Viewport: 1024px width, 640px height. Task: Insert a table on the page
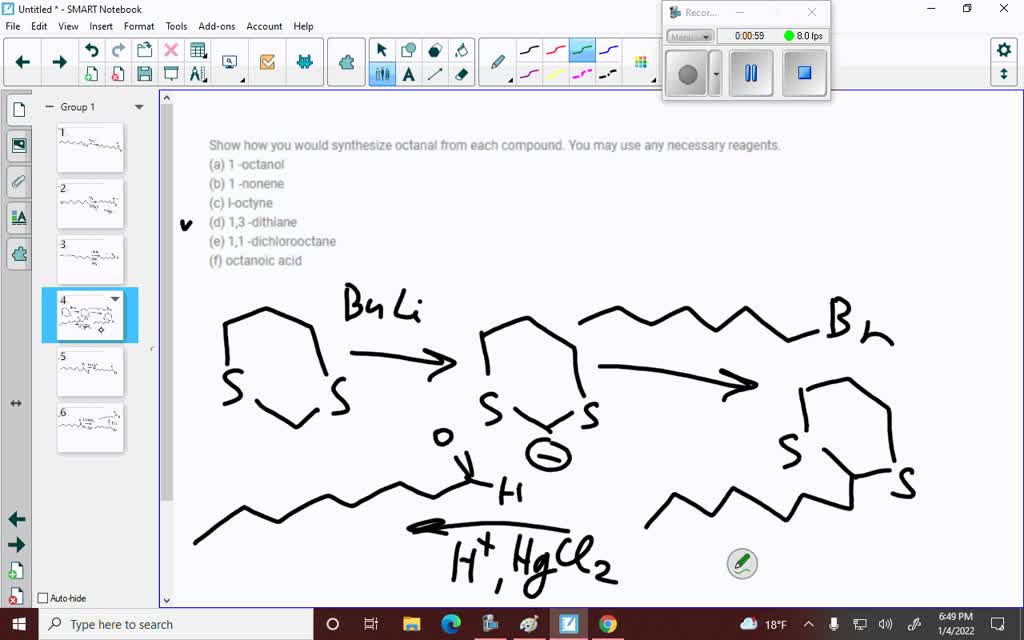click(197, 50)
